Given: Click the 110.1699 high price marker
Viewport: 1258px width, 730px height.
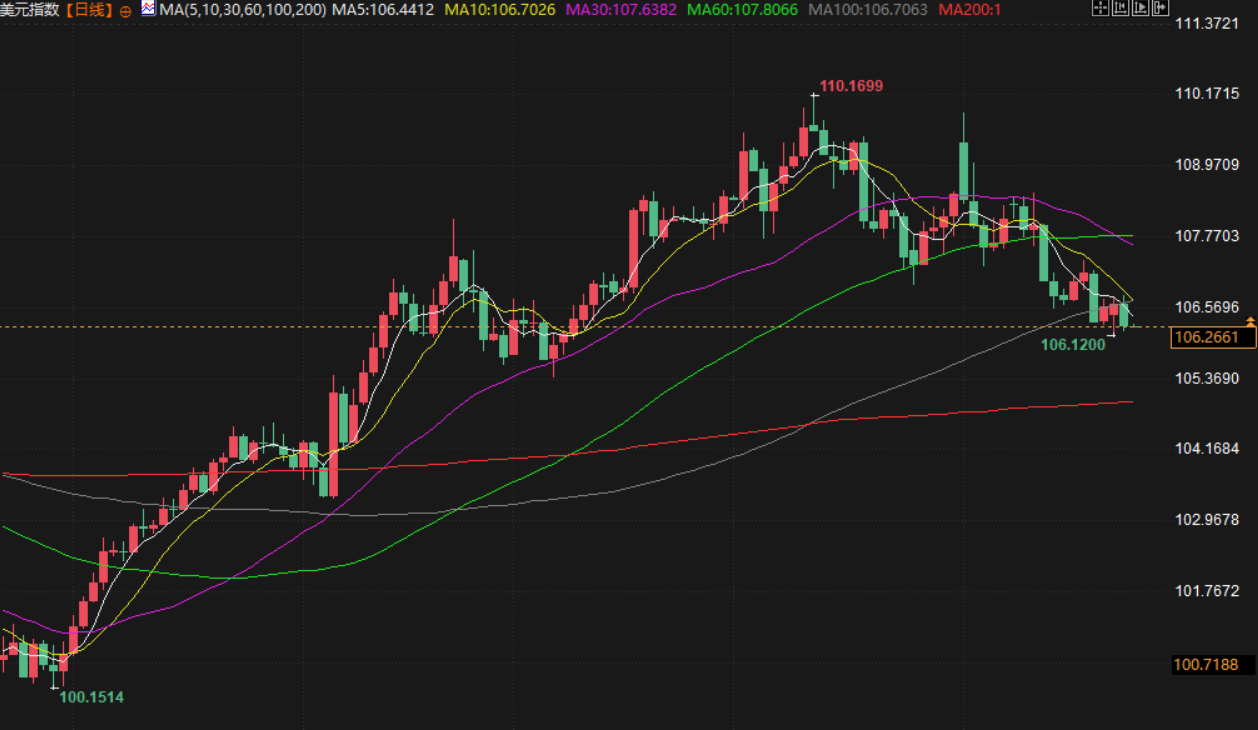Looking at the screenshot, I should click(x=851, y=86).
